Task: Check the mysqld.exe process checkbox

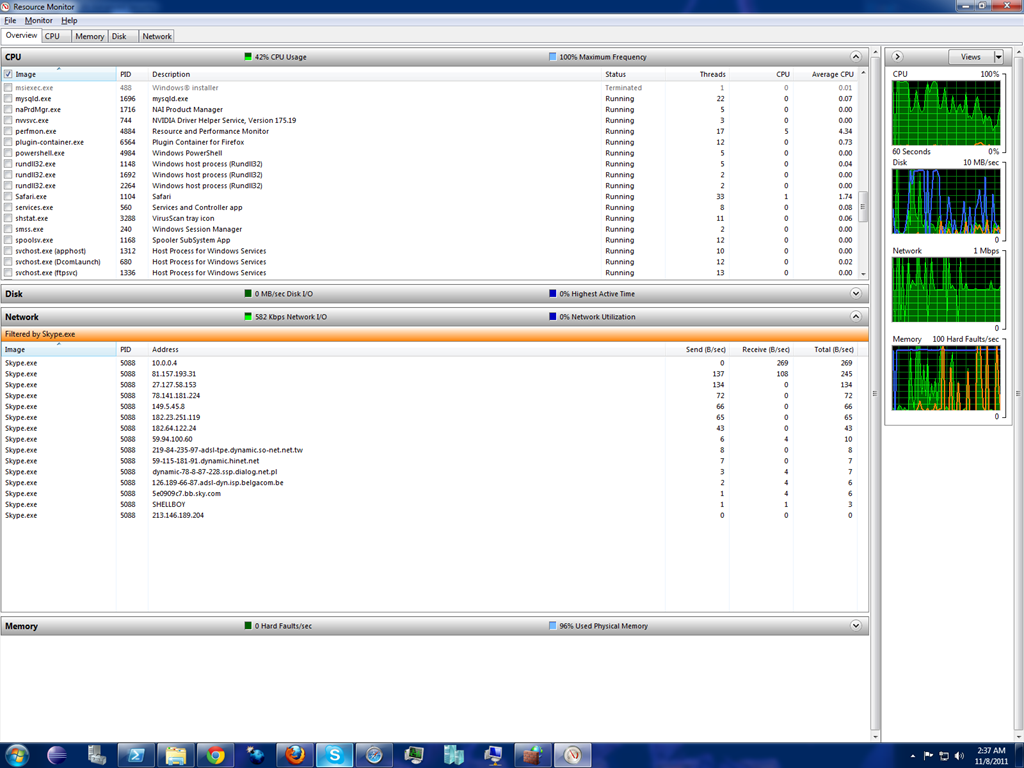Action: [8, 99]
